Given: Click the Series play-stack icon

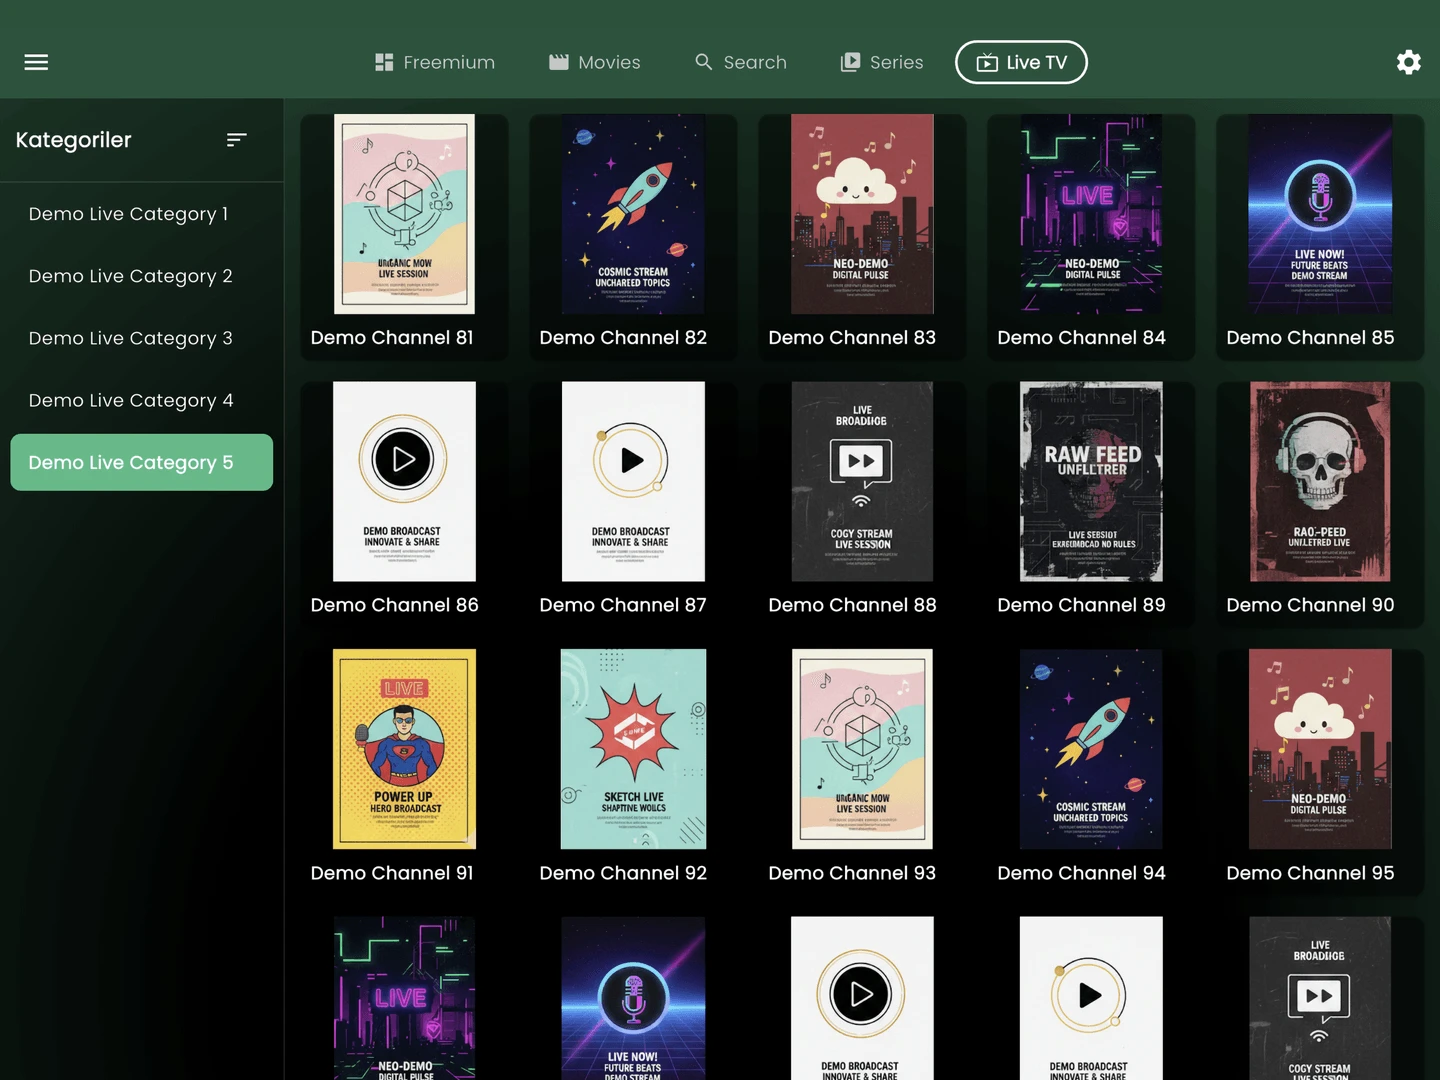Looking at the screenshot, I should tap(850, 62).
